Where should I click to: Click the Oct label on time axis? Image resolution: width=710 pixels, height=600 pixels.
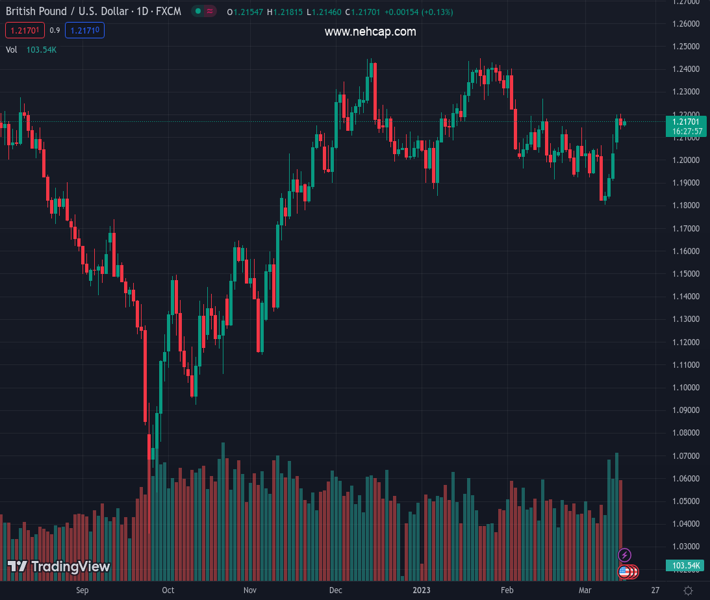(168, 591)
